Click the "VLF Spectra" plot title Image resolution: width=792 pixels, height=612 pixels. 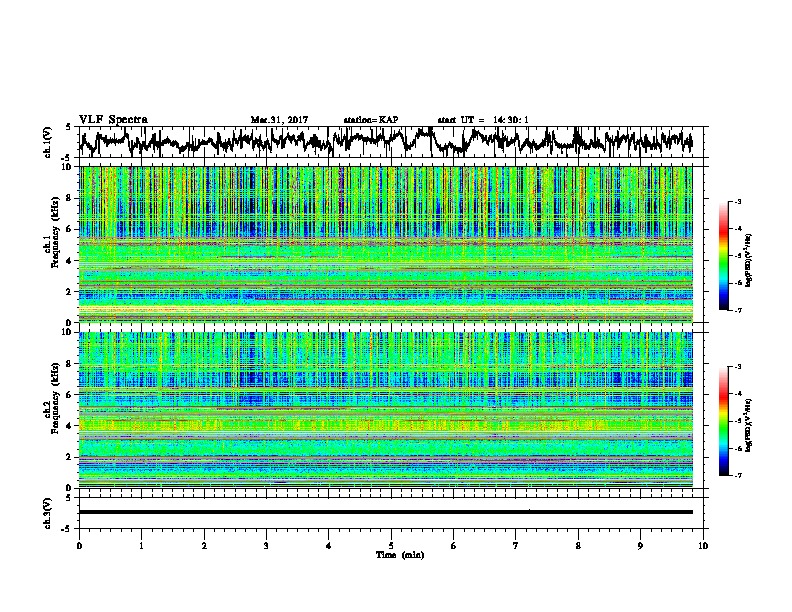(113, 120)
